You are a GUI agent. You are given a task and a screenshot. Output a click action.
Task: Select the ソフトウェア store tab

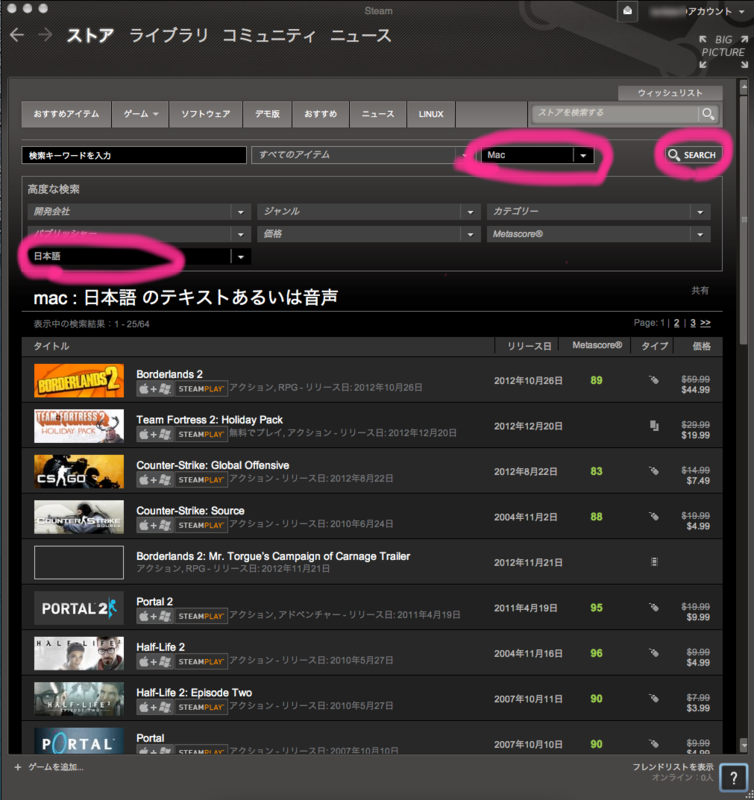coord(206,114)
